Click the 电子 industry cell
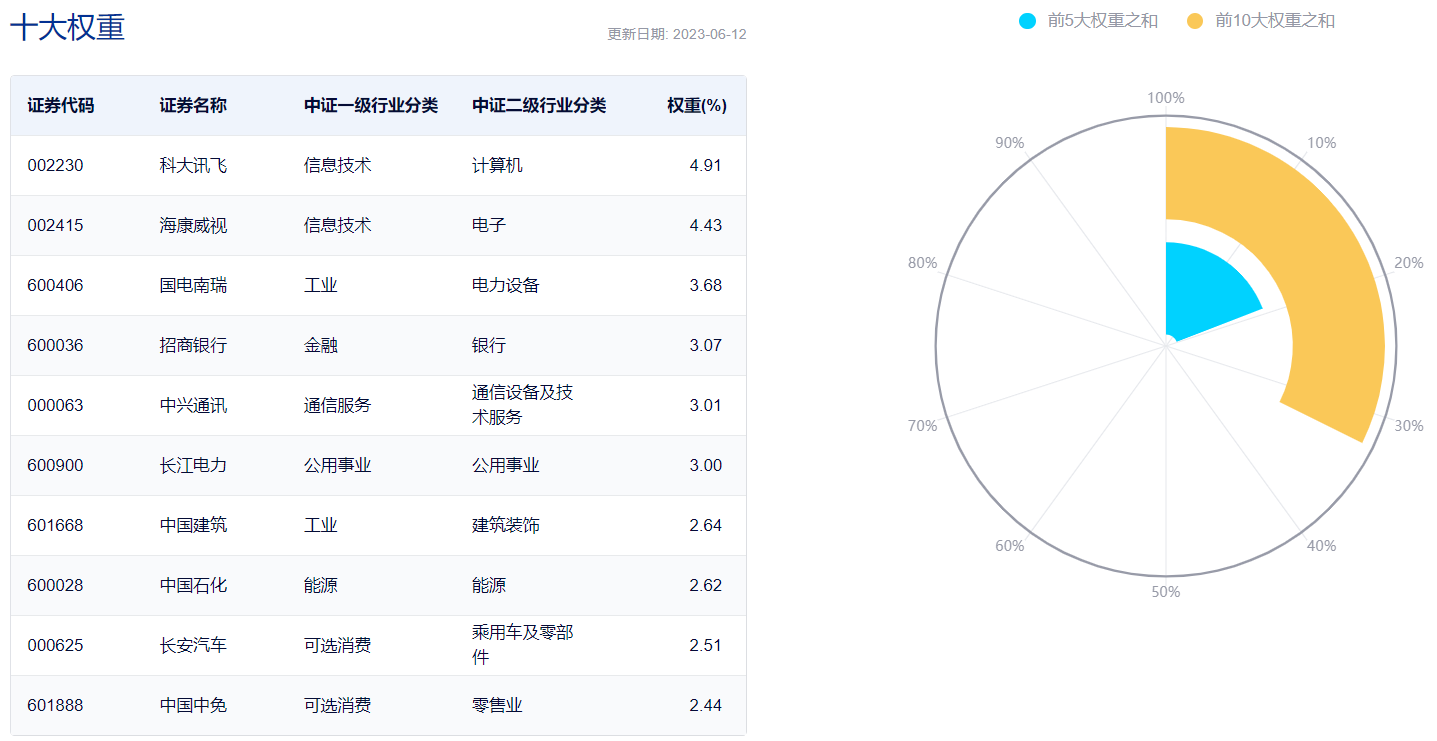 489,225
